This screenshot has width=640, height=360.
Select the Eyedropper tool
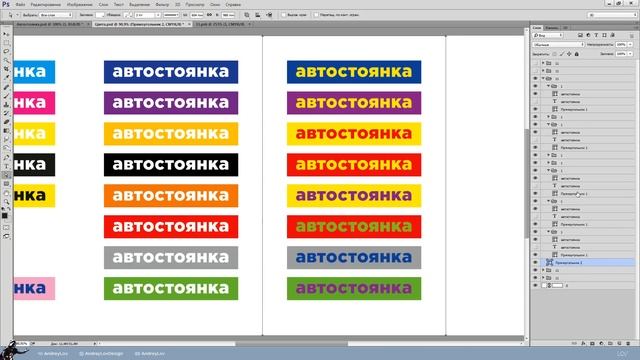pos(6,78)
